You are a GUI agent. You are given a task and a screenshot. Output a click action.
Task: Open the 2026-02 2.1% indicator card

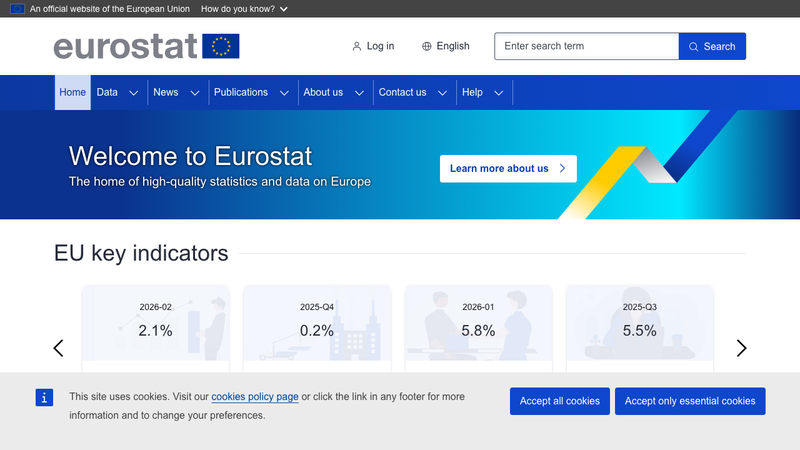pyautogui.click(x=156, y=328)
